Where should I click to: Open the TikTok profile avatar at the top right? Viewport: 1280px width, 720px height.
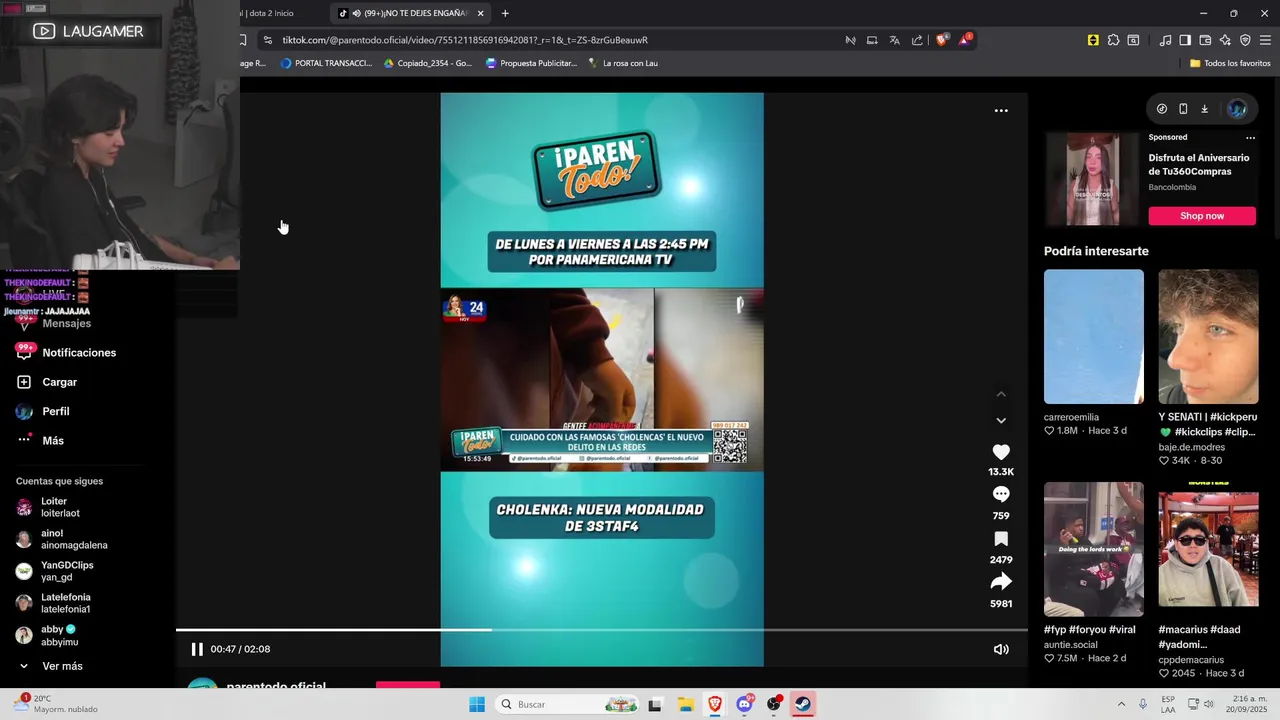[1237, 109]
